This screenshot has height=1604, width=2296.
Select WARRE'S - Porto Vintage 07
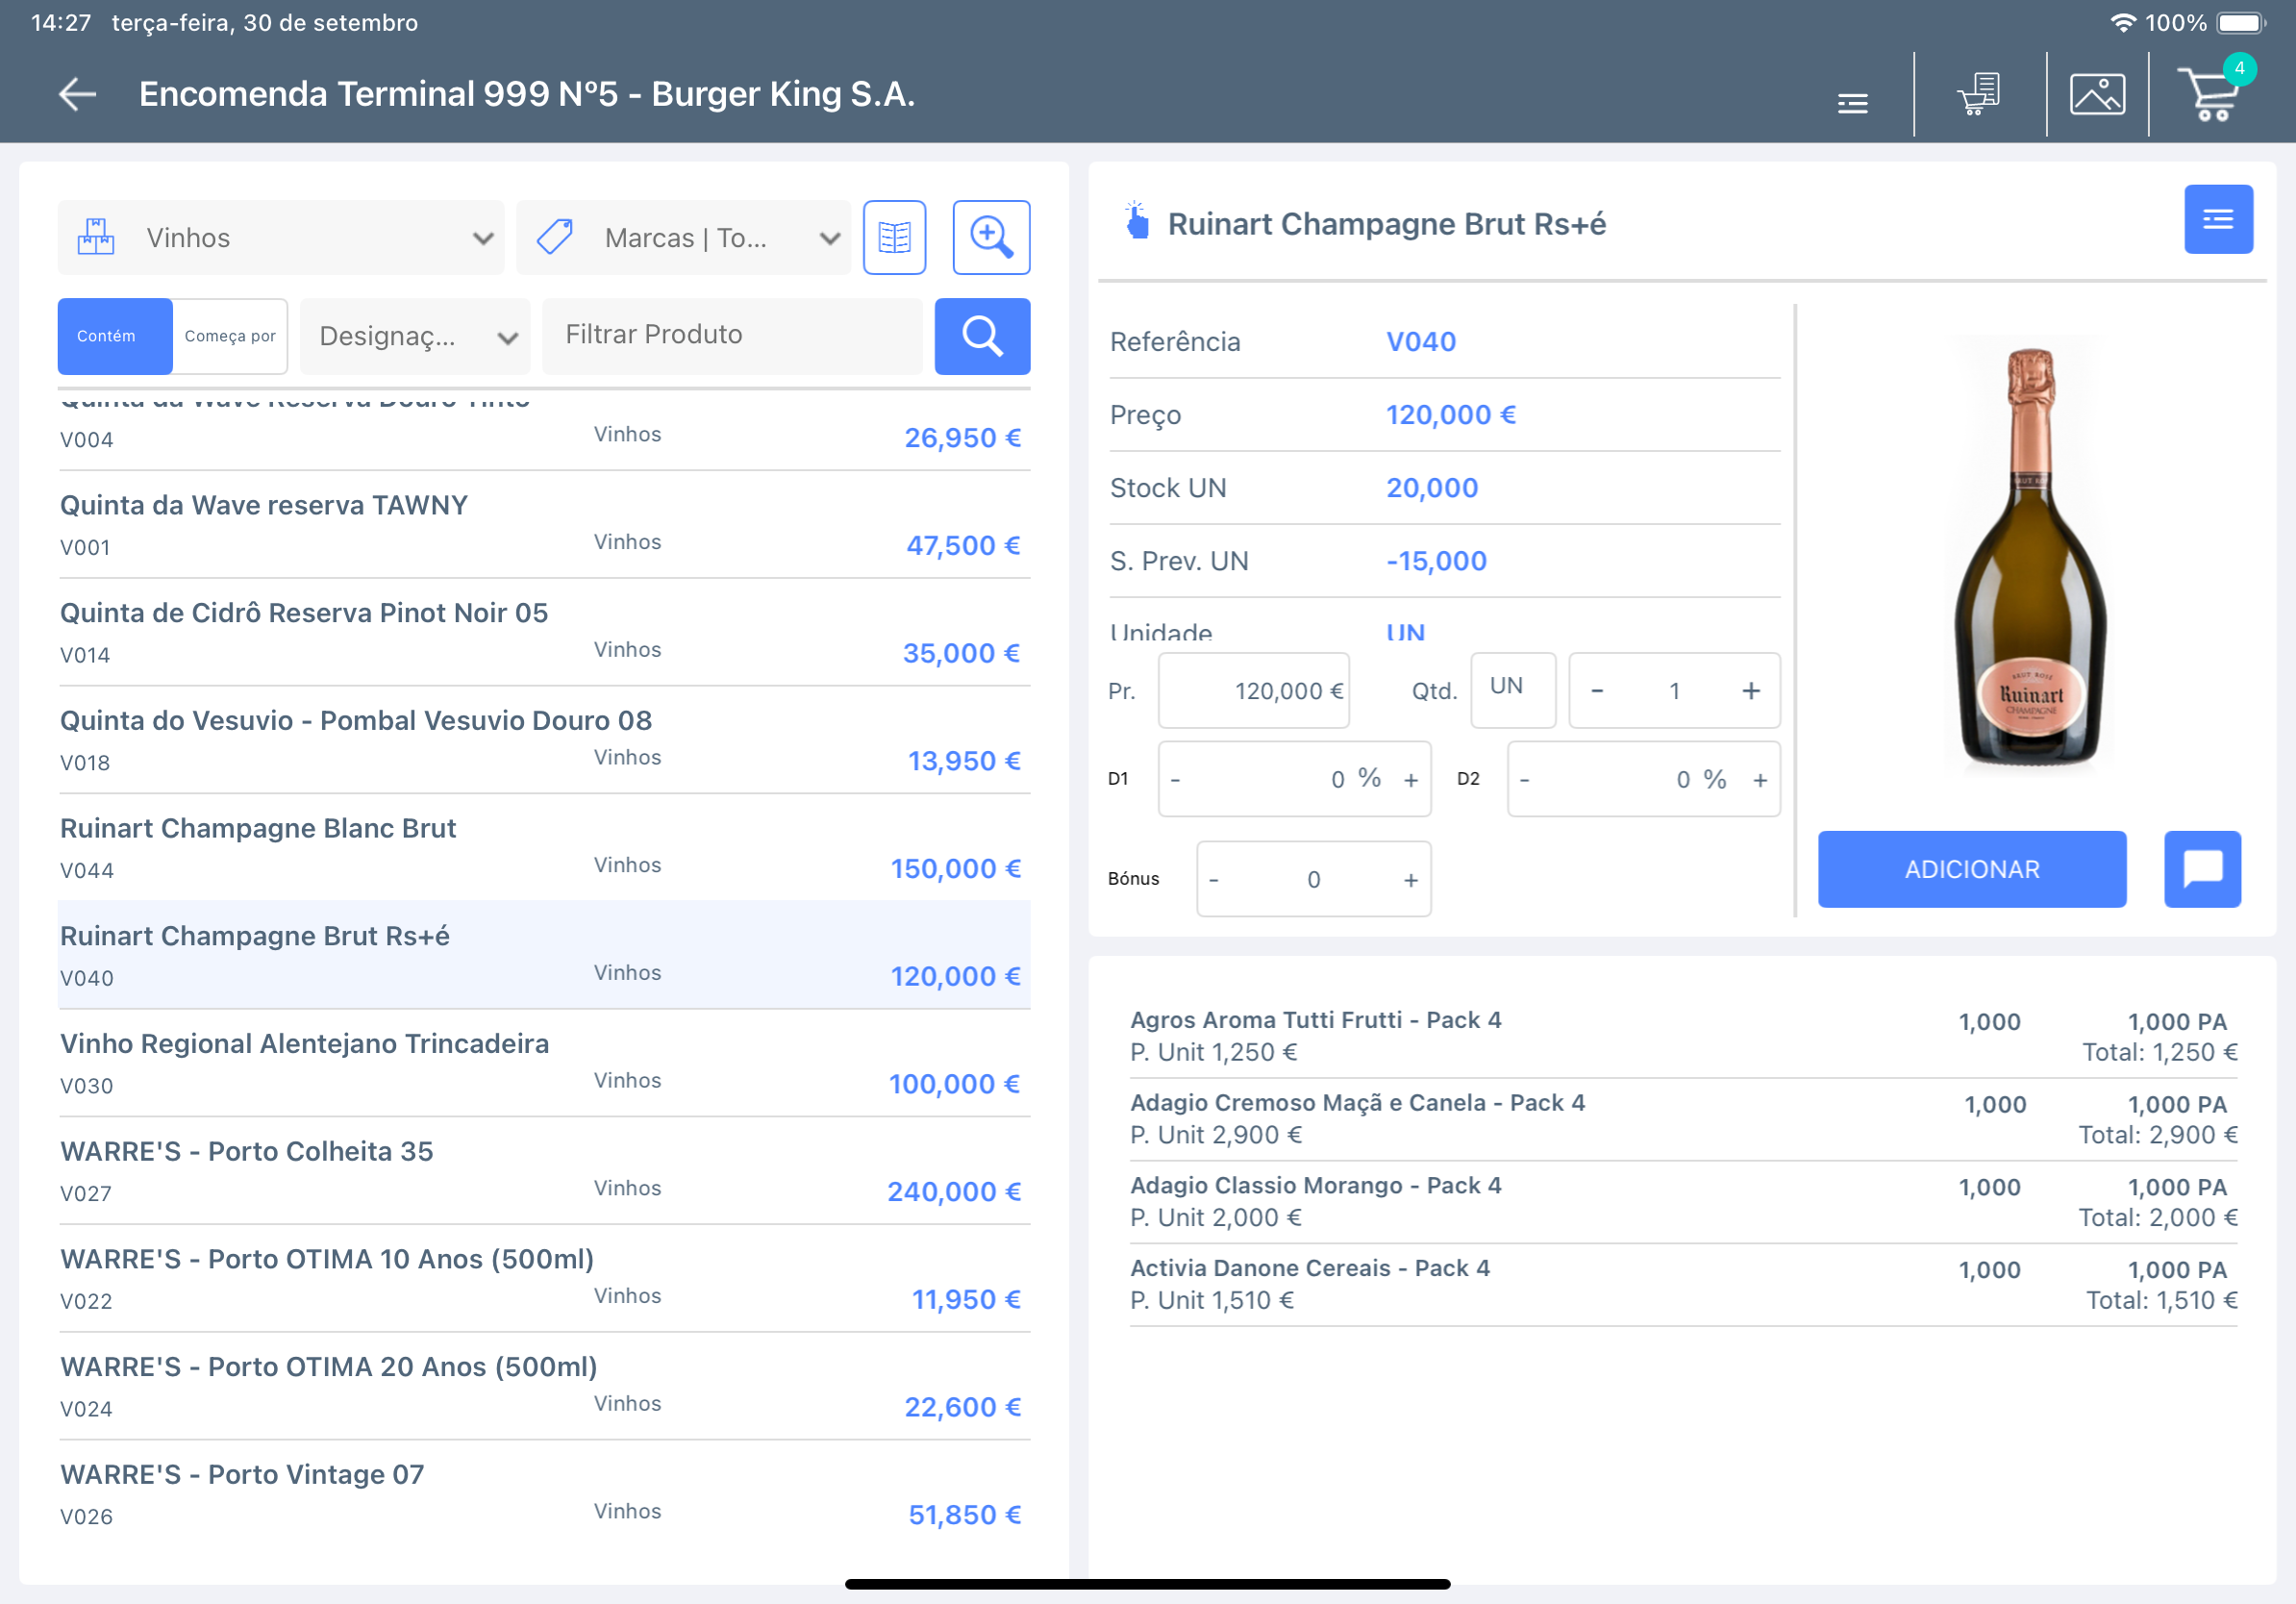pyautogui.click(x=544, y=1494)
